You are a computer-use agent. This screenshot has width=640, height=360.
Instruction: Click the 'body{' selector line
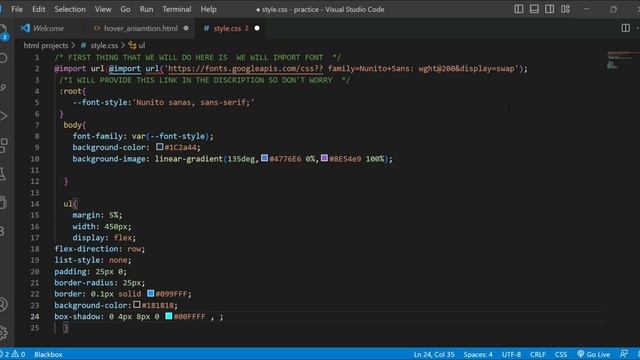point(75,125)
